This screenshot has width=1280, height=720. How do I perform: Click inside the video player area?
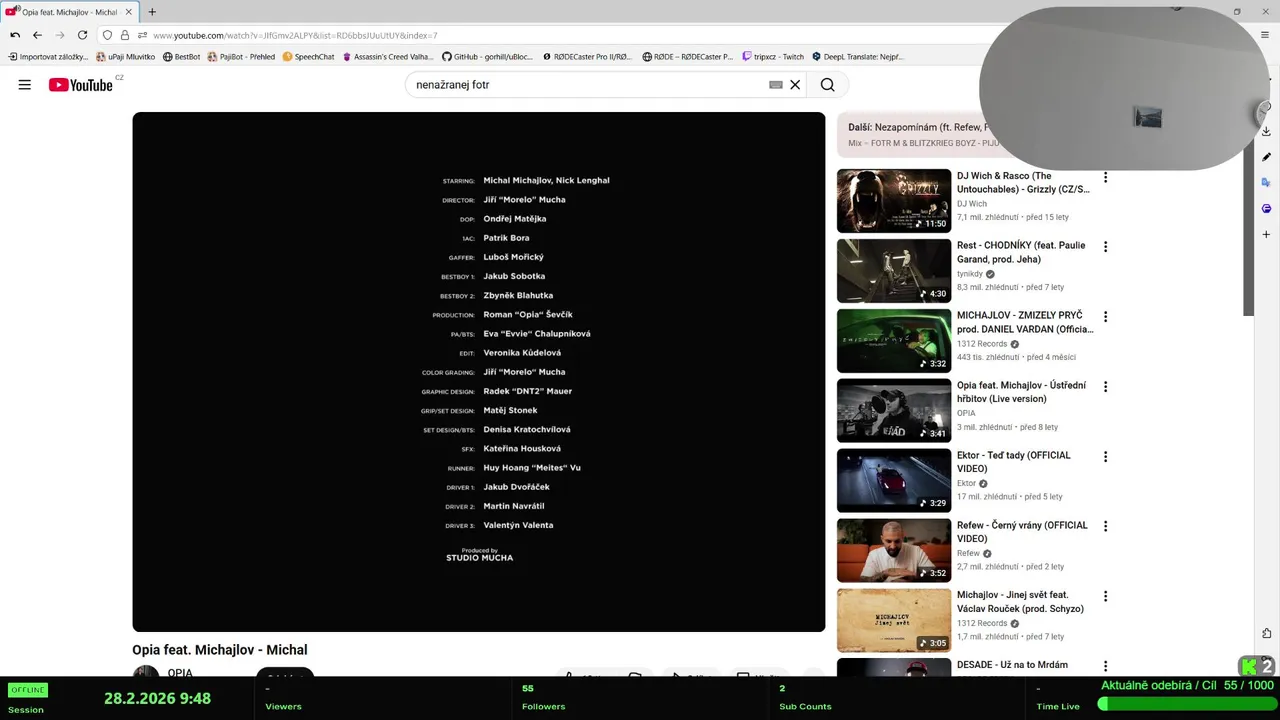point(479,372)
